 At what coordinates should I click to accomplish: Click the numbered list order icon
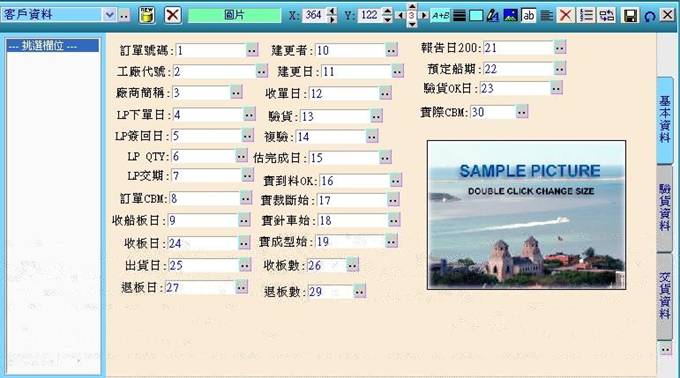coord(586,16)
